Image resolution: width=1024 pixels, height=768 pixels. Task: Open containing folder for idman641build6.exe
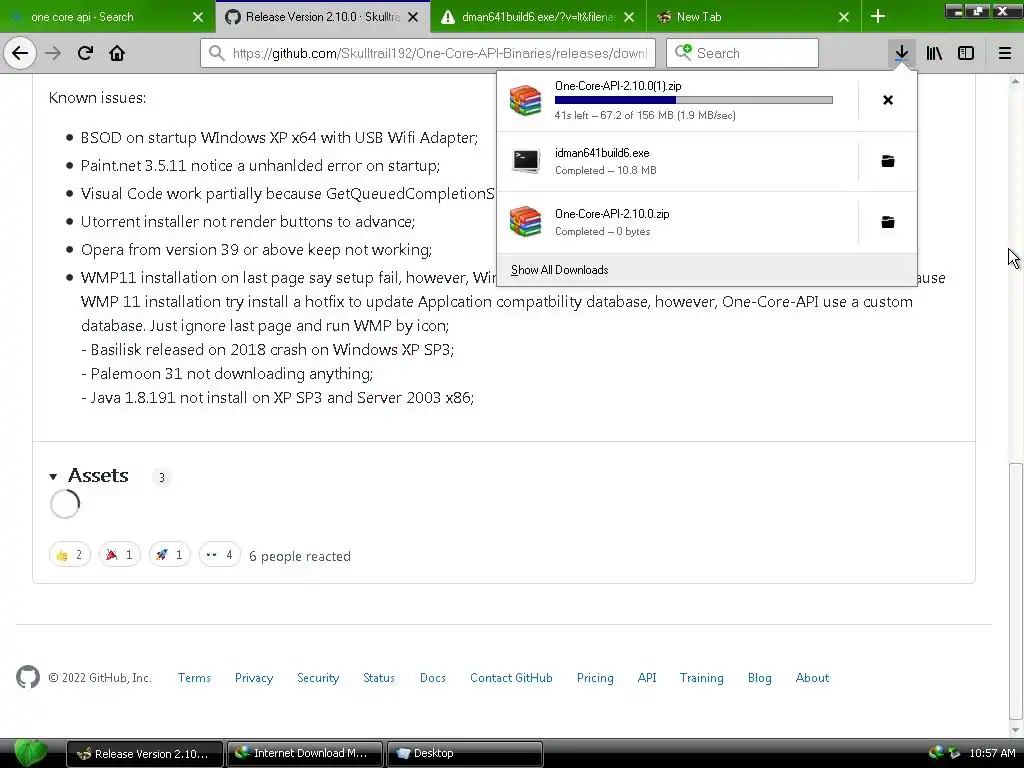[x=888, y=161]
